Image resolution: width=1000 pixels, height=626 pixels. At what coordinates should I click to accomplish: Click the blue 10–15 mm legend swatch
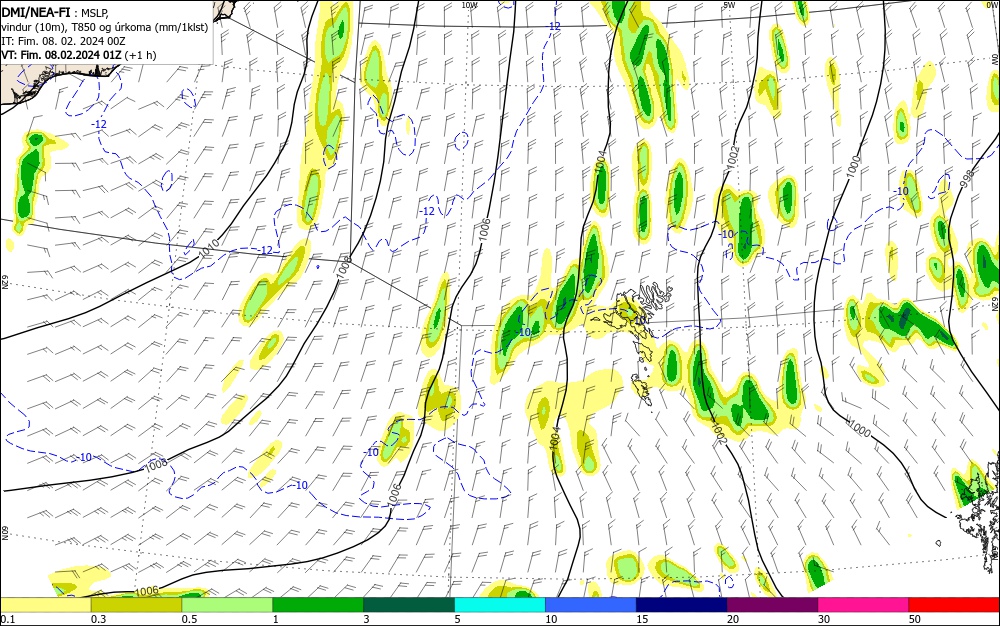click(591, 605)
